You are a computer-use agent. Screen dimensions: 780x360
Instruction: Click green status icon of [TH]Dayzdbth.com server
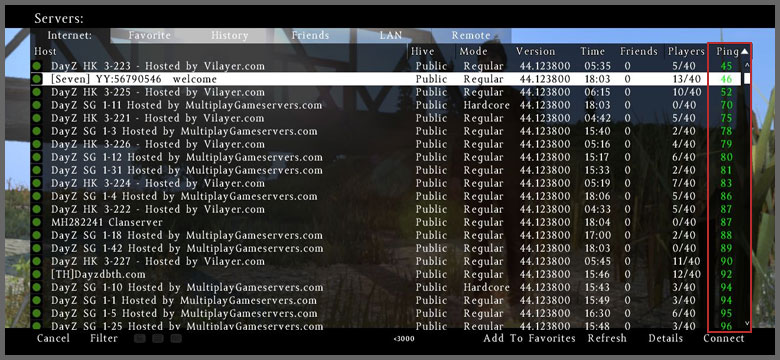coord(37,274)
